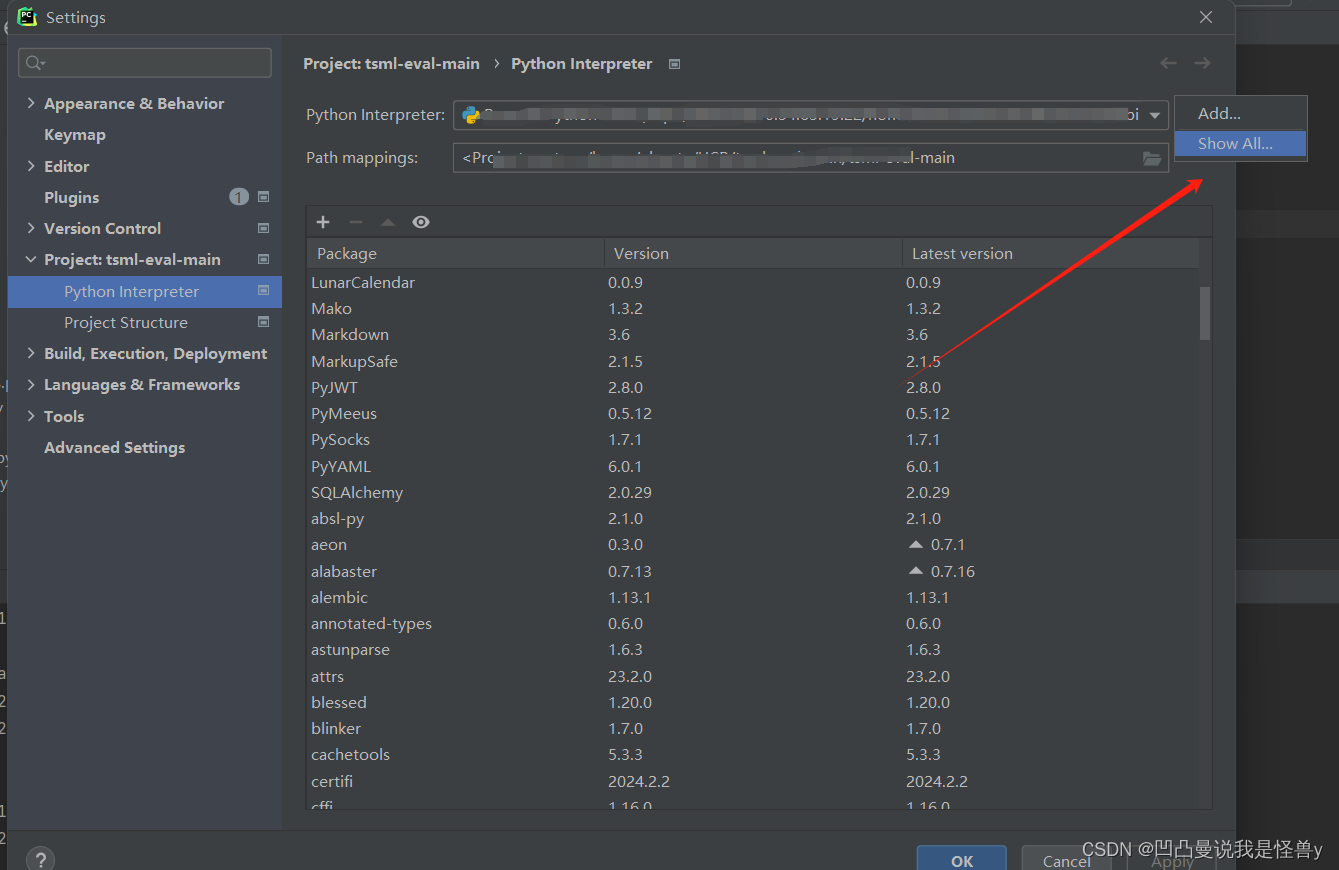Expand Build, Execution, Deployment section

click(x=31, y=353)
